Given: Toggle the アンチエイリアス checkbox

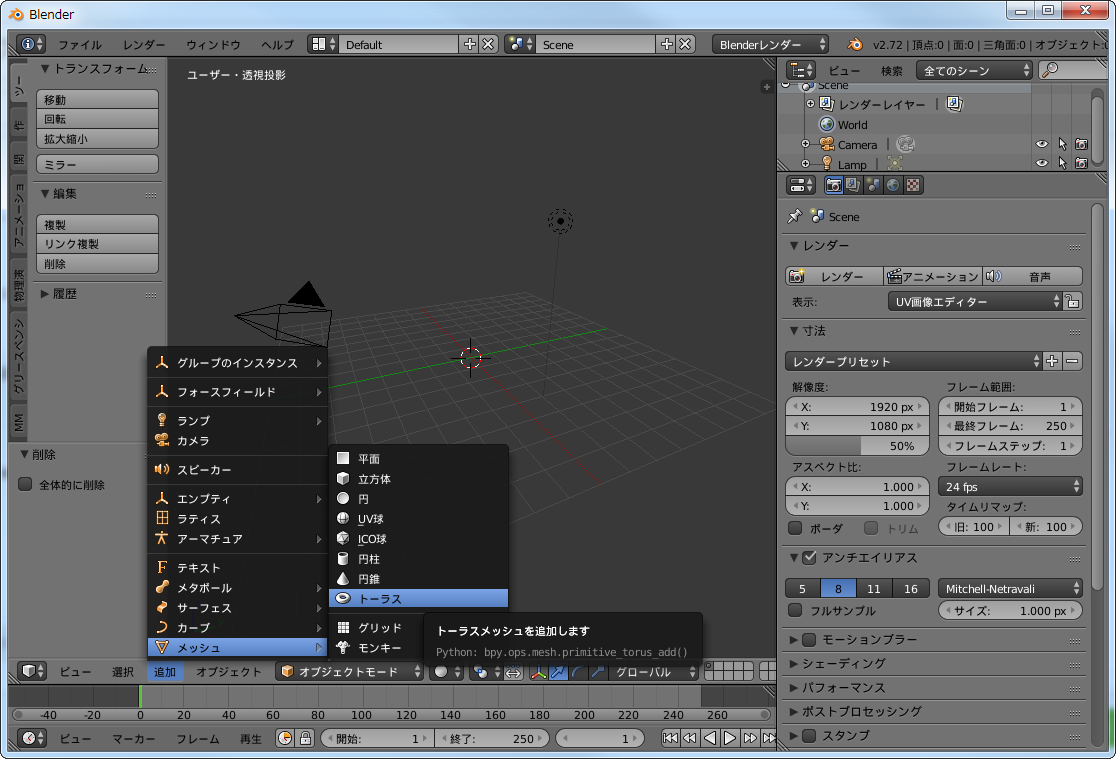Looking at the screenshot, I should pyautogui.click(x=809, y=558).
